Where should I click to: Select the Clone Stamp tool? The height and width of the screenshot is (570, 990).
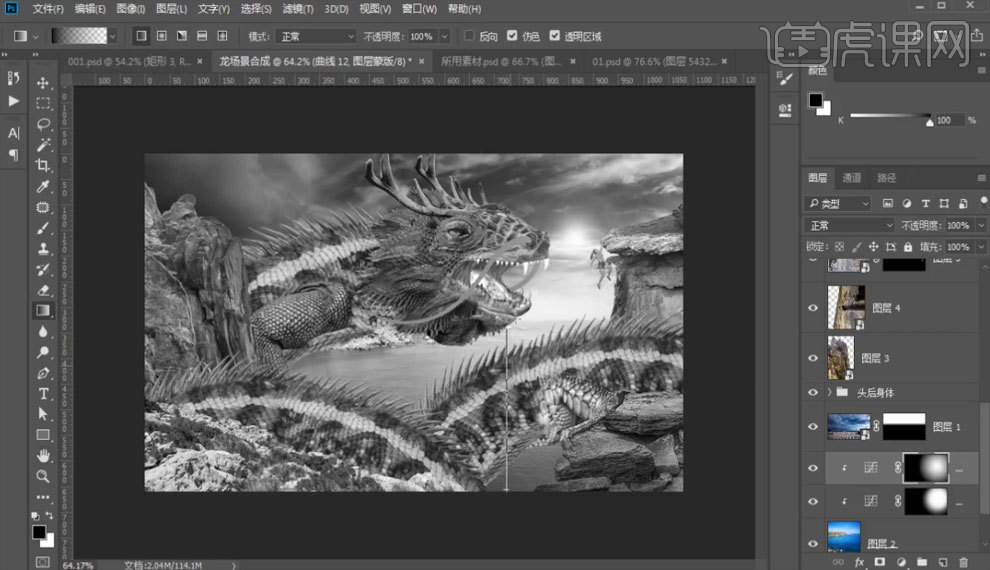pos(43,249)
